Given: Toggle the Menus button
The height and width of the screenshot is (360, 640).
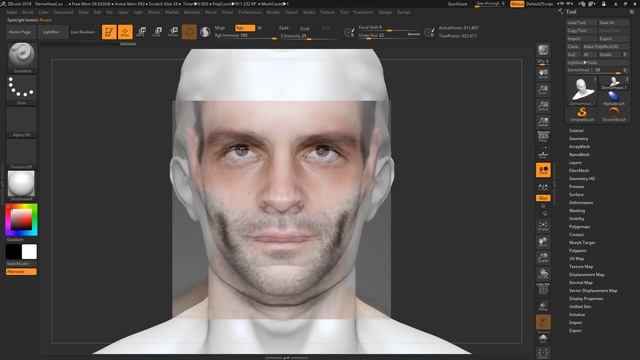Looking at the screenshot, I should (x=517, y=4).
